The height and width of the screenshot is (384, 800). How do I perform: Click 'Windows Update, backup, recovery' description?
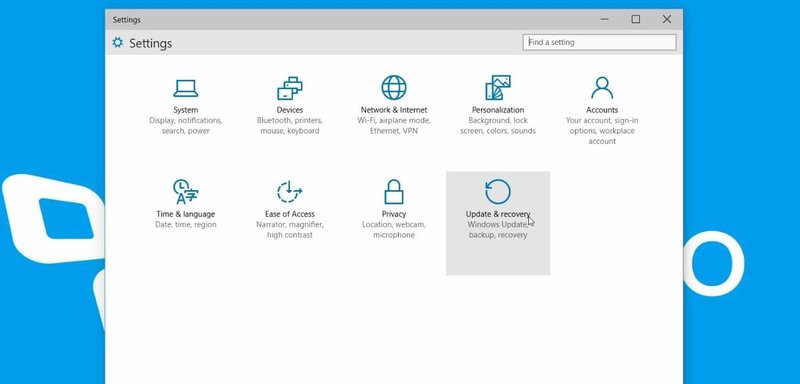[498, 230]
